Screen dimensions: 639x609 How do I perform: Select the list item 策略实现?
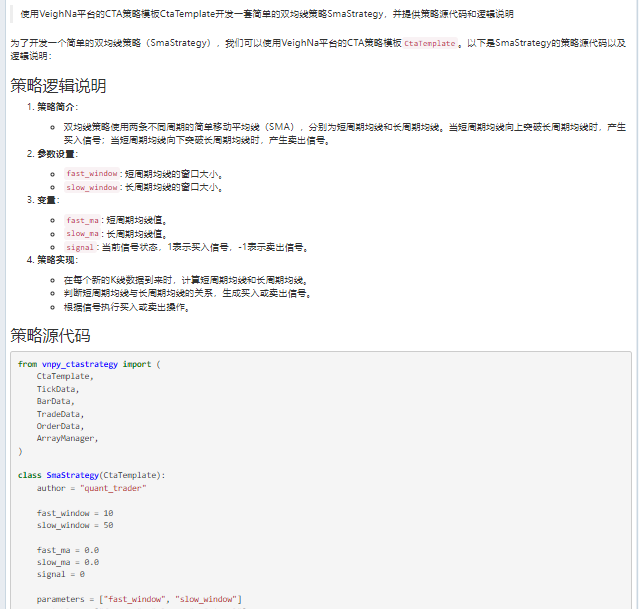[57, 260]
